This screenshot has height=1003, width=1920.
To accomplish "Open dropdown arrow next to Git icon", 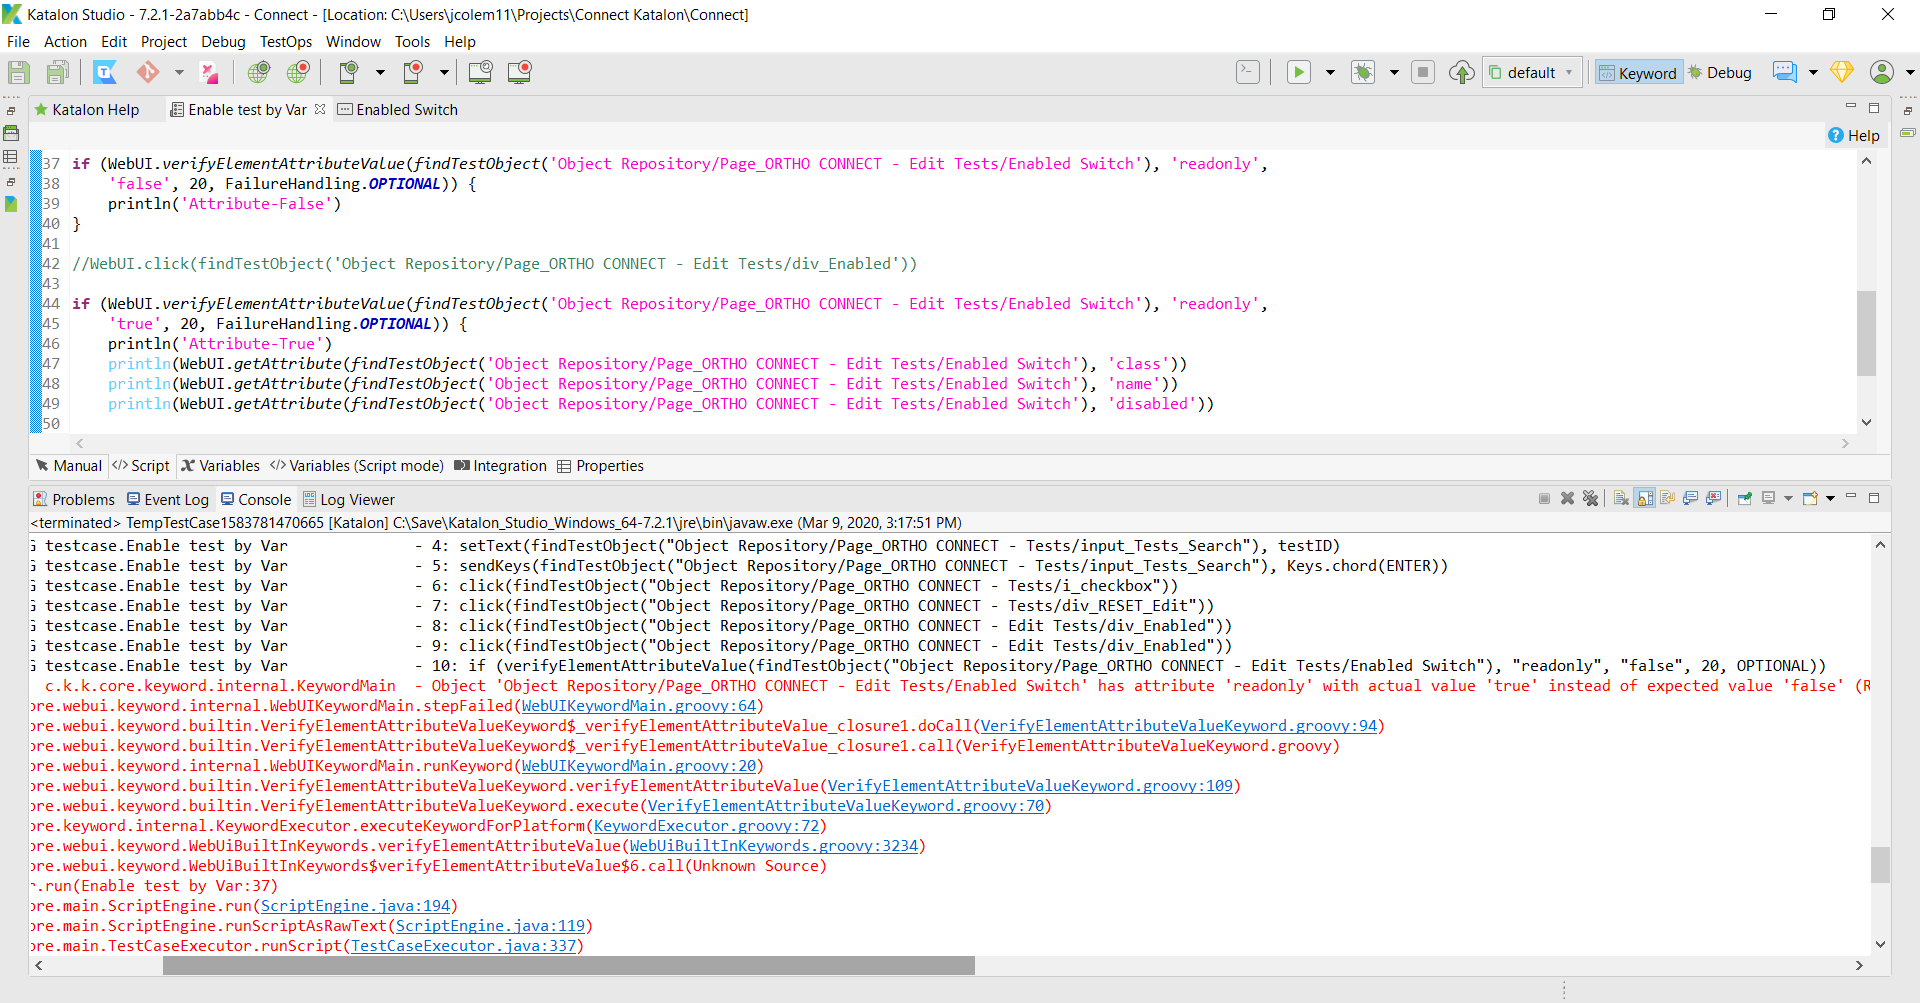I will coord(179,72).
